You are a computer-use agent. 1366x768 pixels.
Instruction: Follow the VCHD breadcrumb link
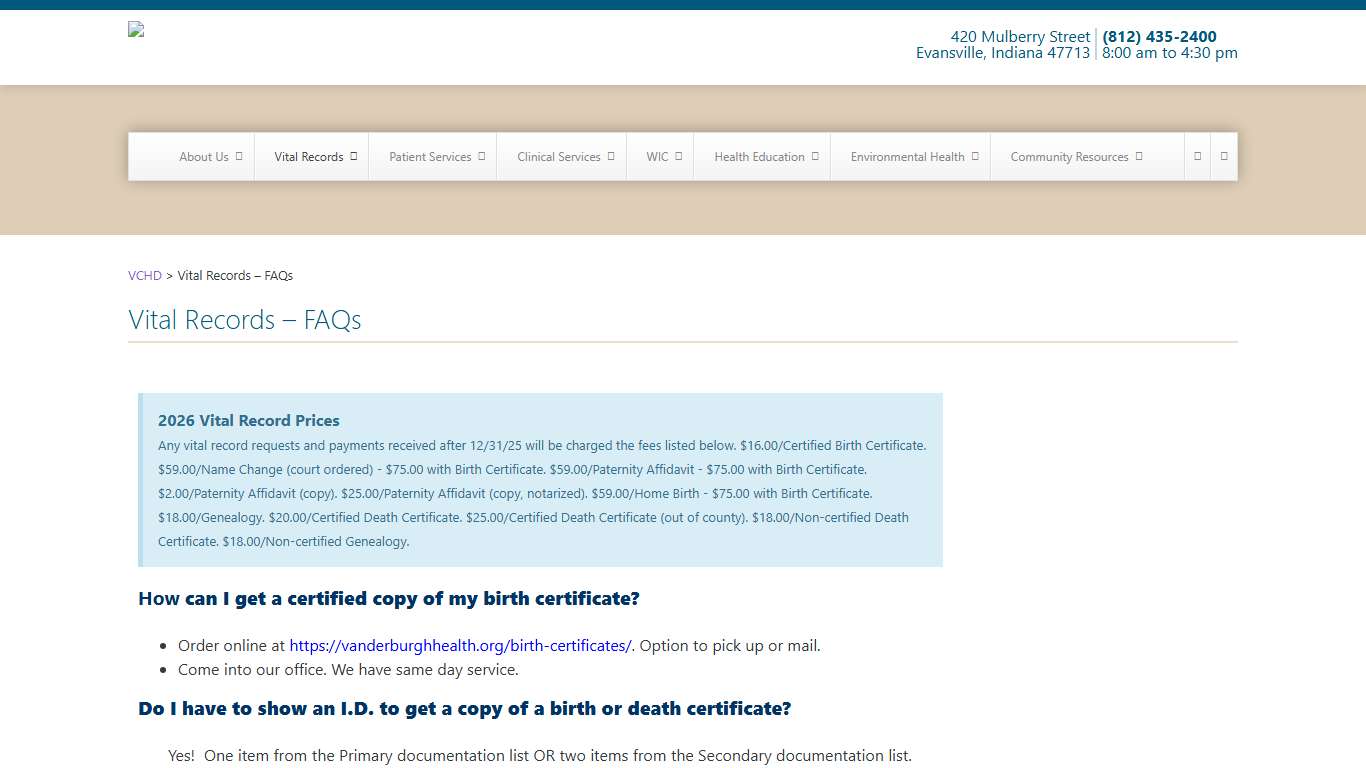(145, 276)
